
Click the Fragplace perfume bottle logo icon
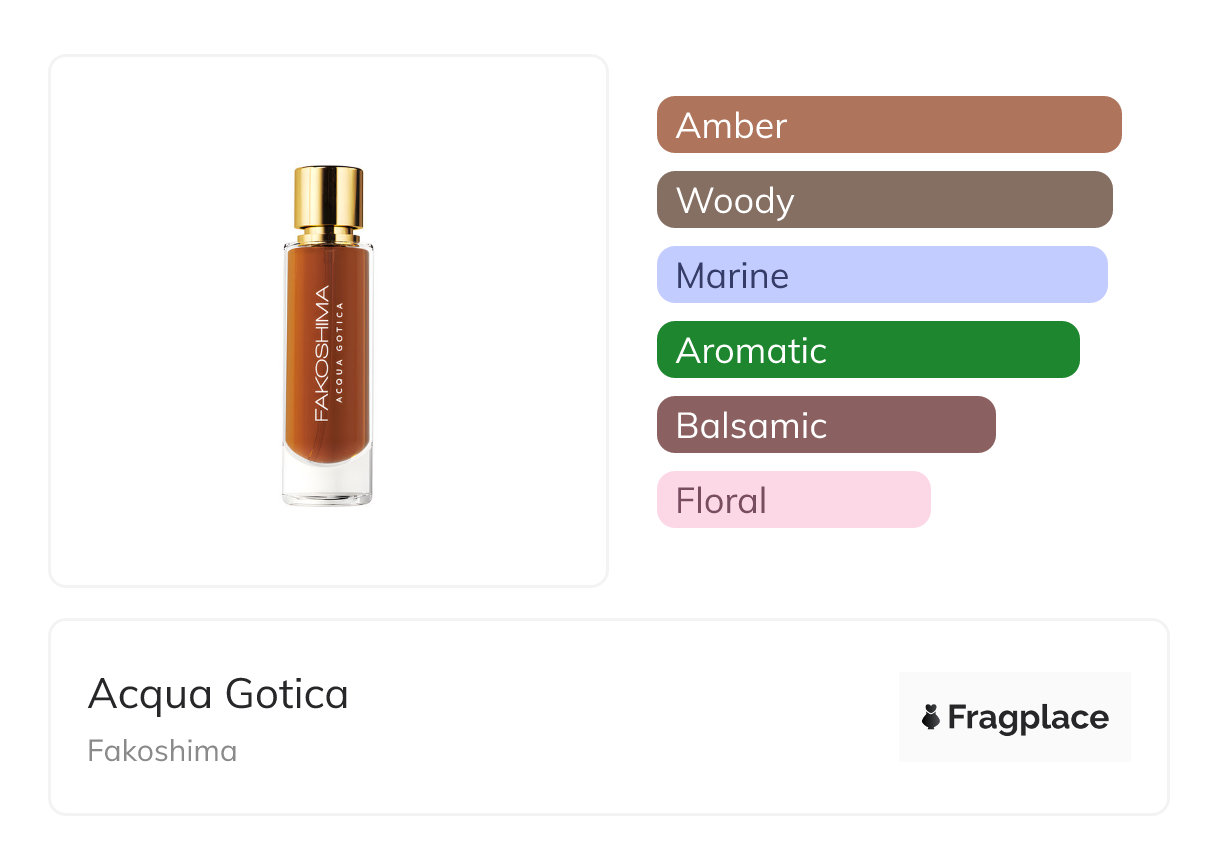(x=931, y=717)
